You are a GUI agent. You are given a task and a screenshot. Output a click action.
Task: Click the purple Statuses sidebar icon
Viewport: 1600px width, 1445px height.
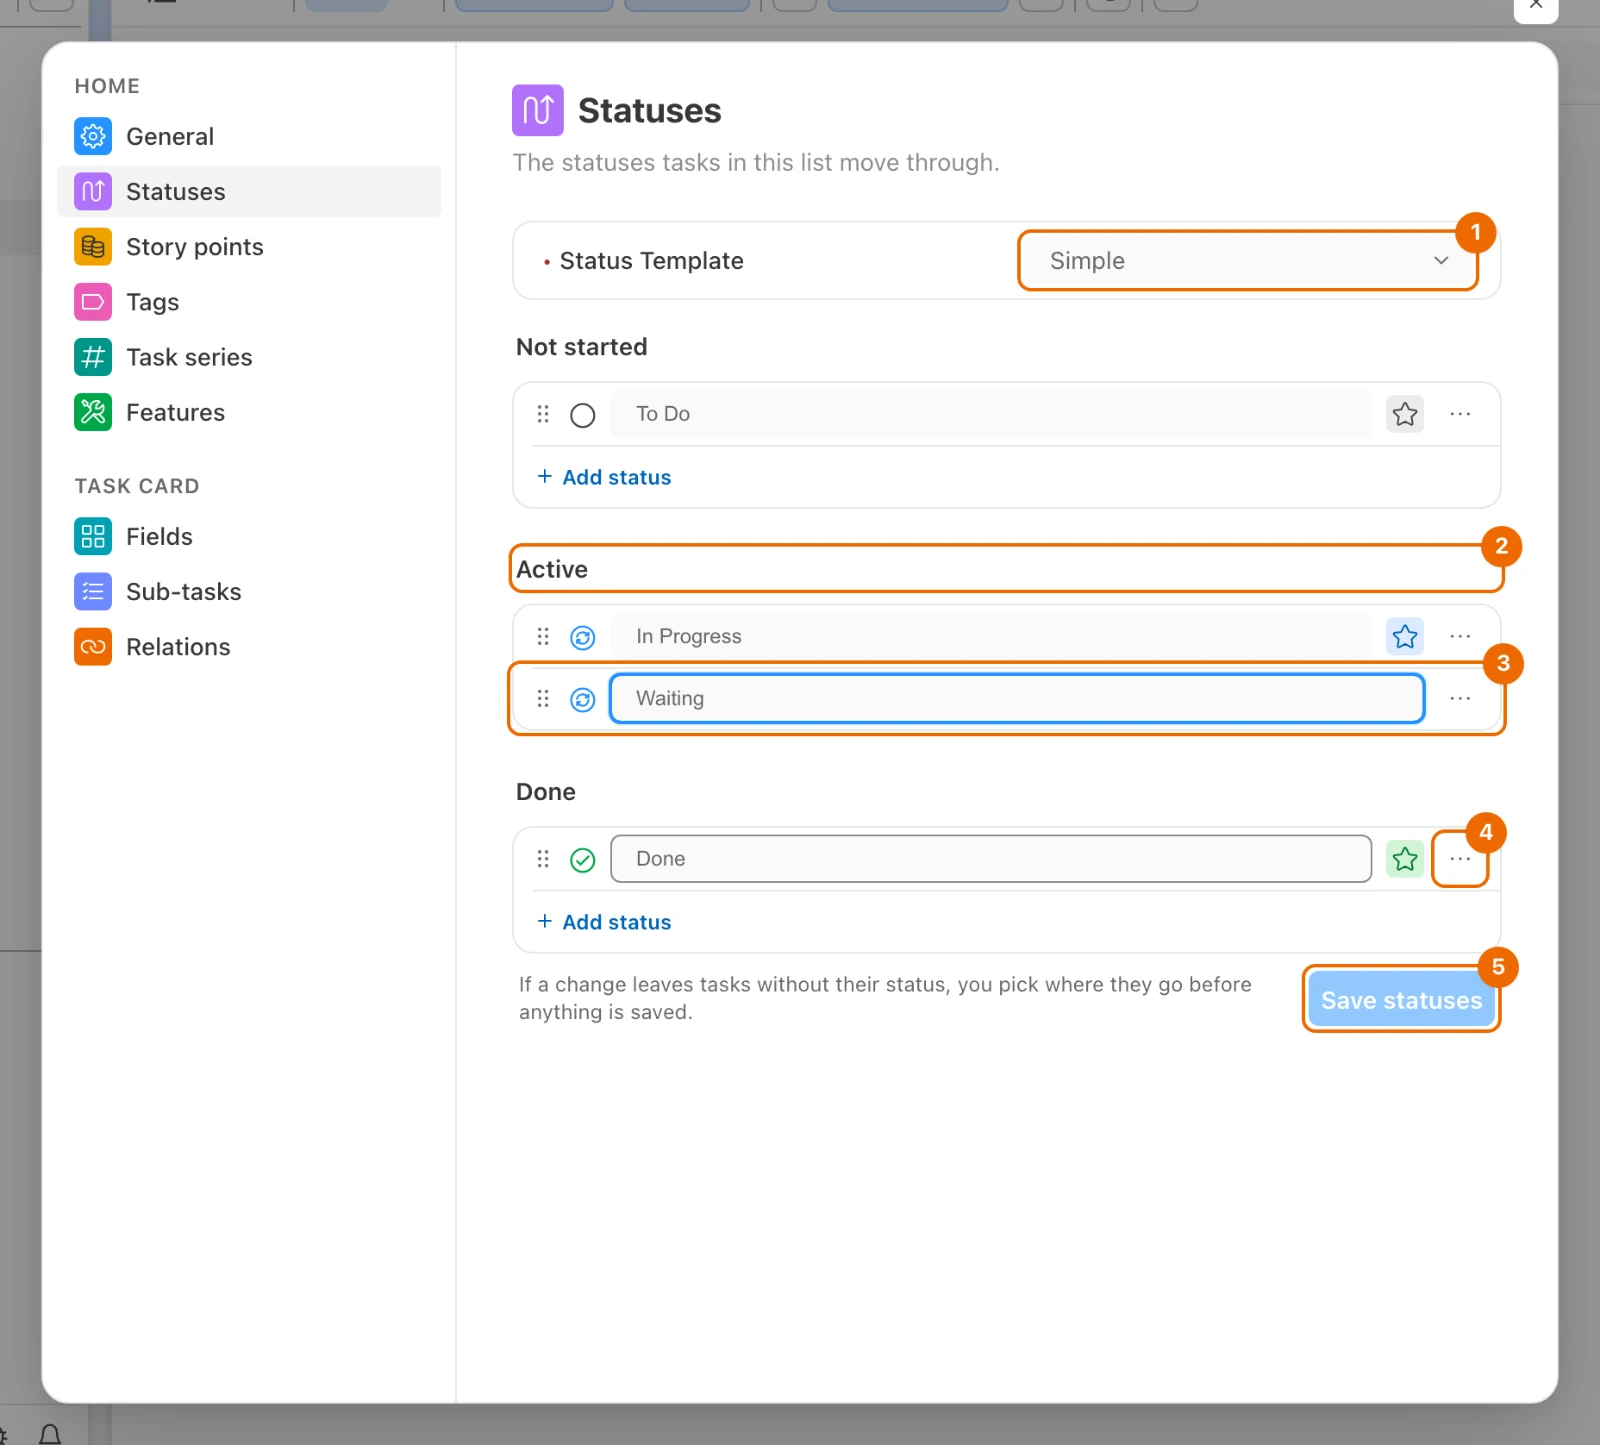click(x=93, y=191)
